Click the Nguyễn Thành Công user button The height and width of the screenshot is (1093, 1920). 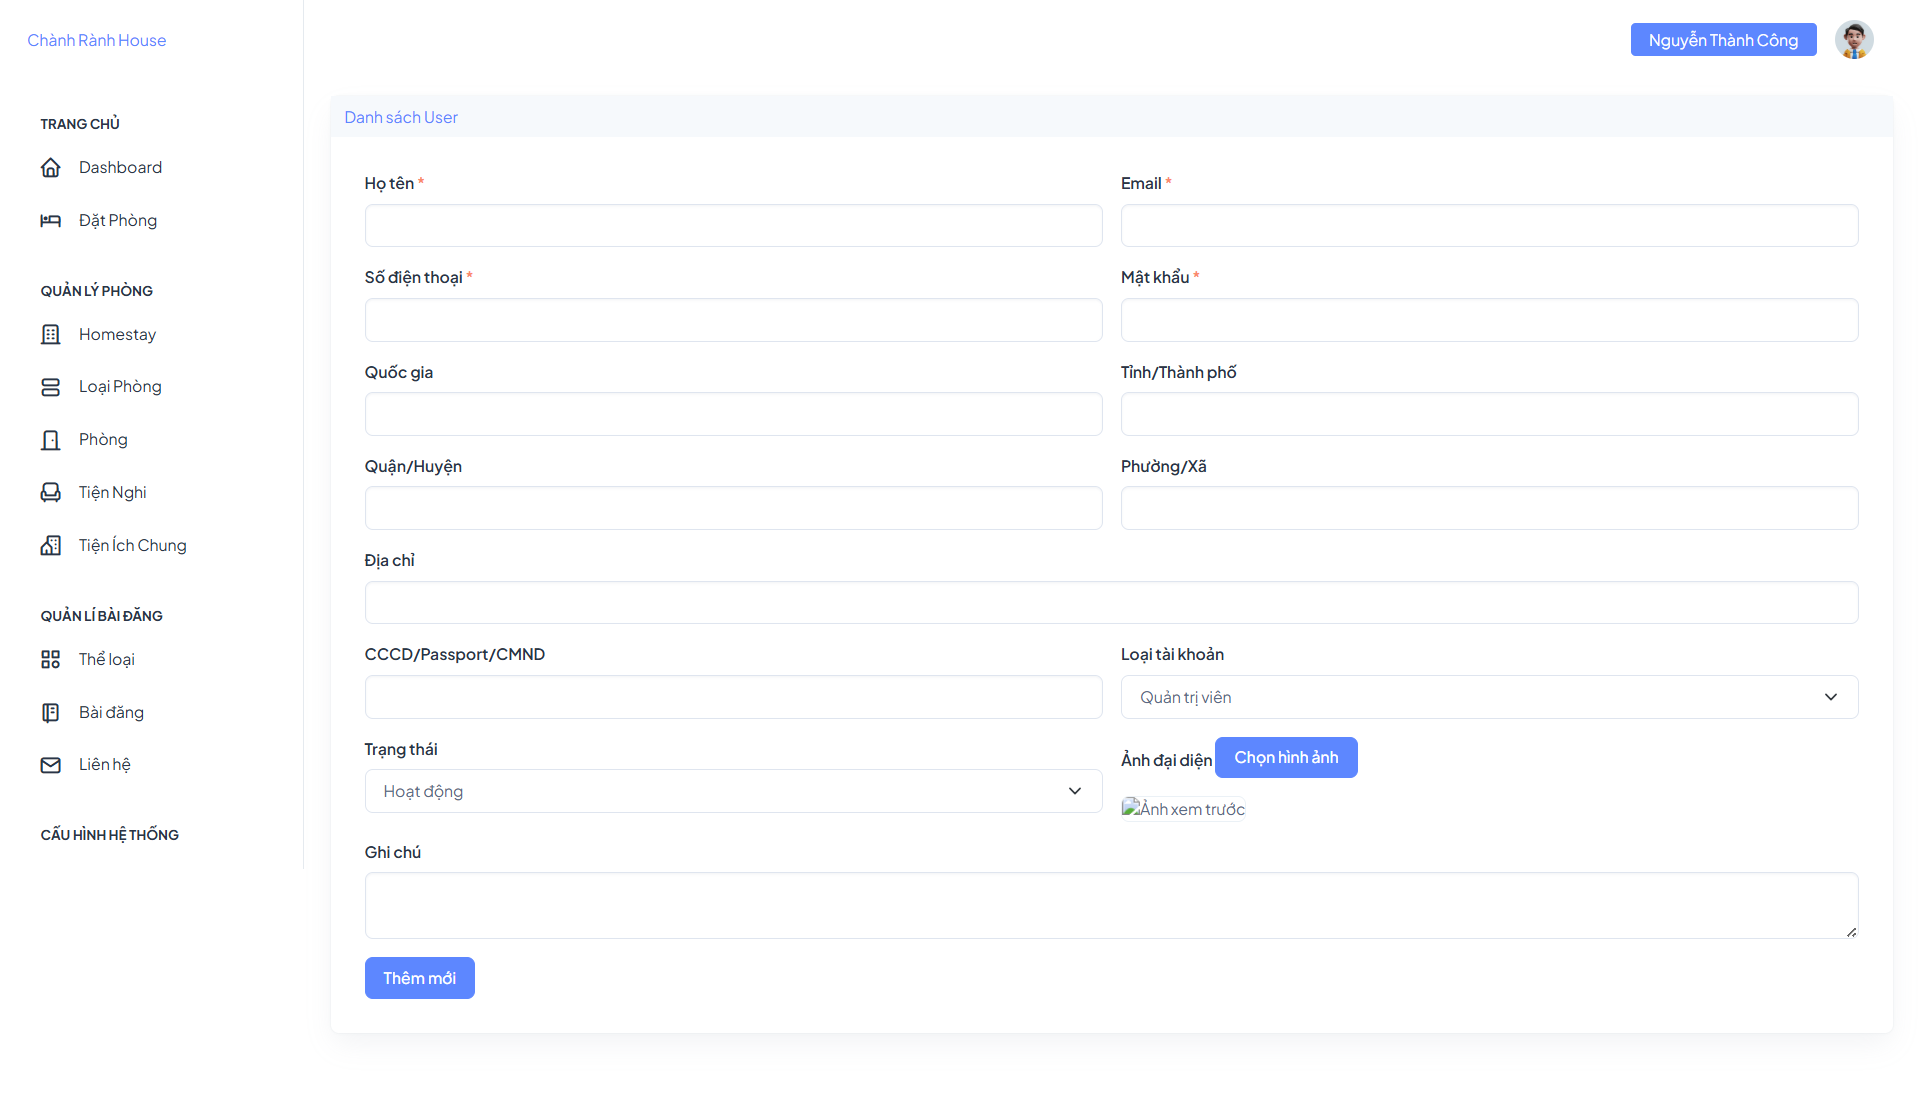click(x=1723, y=40)
